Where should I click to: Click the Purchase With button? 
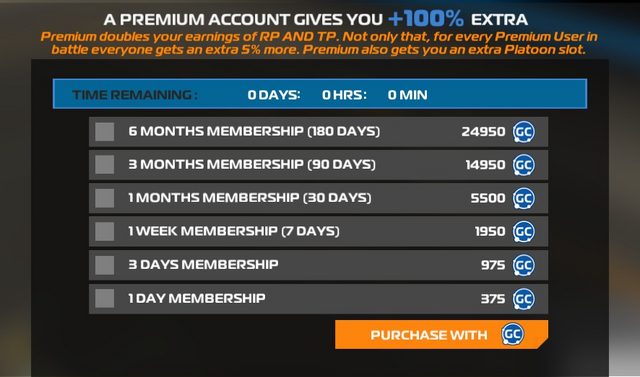441,335
